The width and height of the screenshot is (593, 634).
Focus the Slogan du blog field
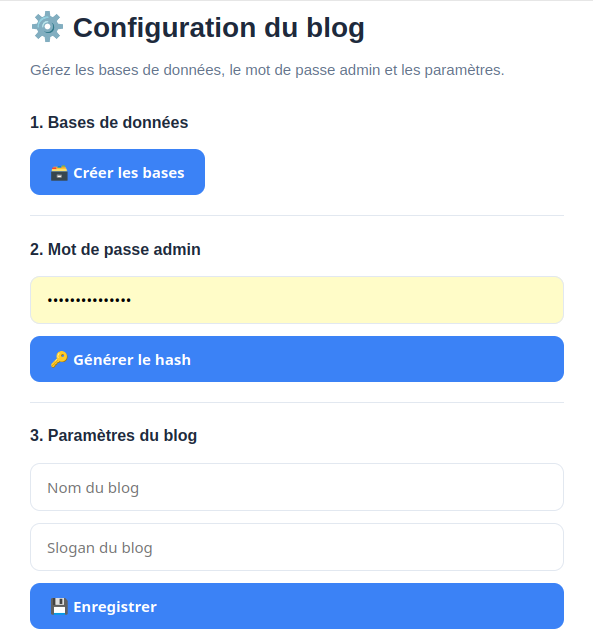[297, 547]
